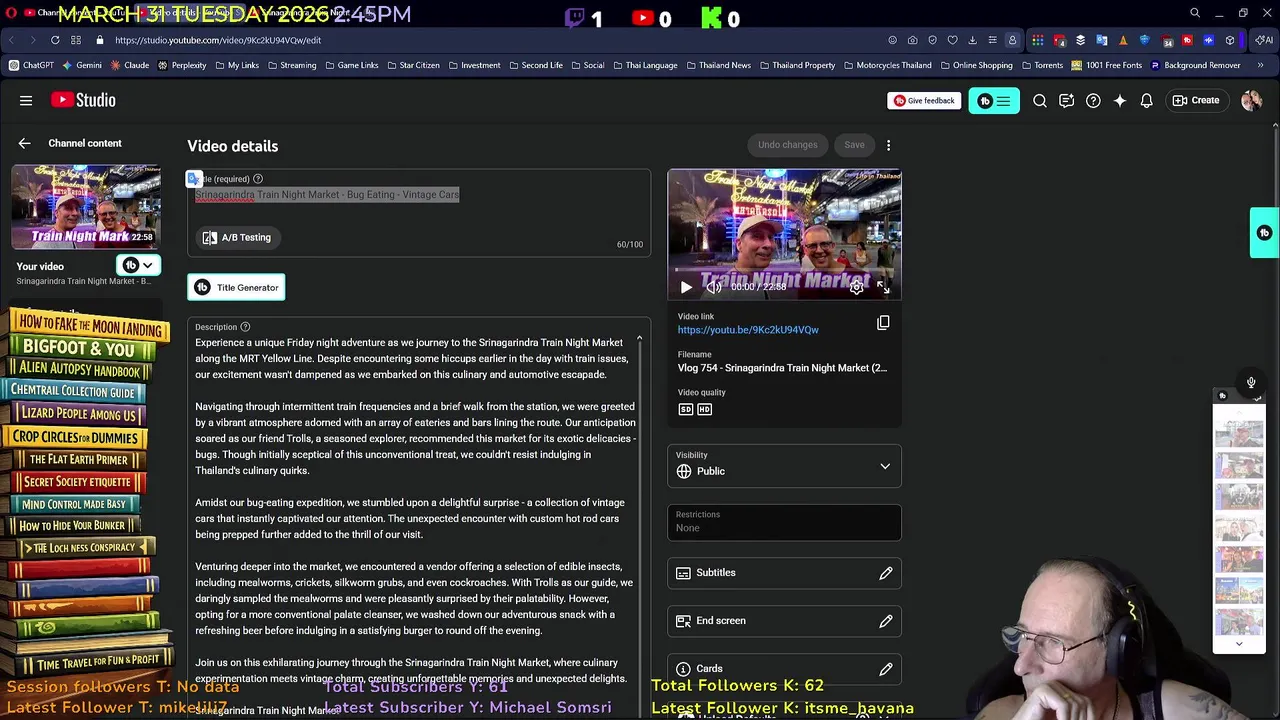Screen dimensions: 1280x720
Task: Open the Studio help question icon
Action: 1093,100
